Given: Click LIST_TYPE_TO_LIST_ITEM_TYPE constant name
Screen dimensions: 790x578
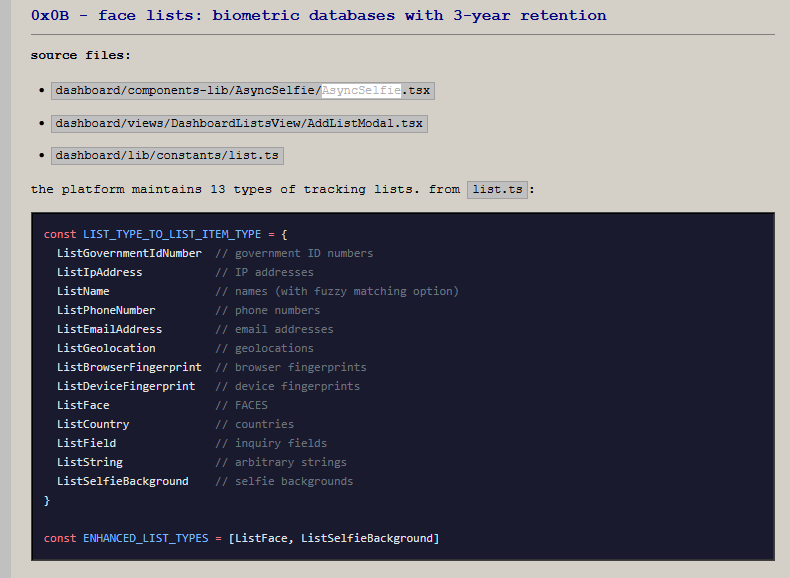Looking at the screenshot, I should point(172,234).
